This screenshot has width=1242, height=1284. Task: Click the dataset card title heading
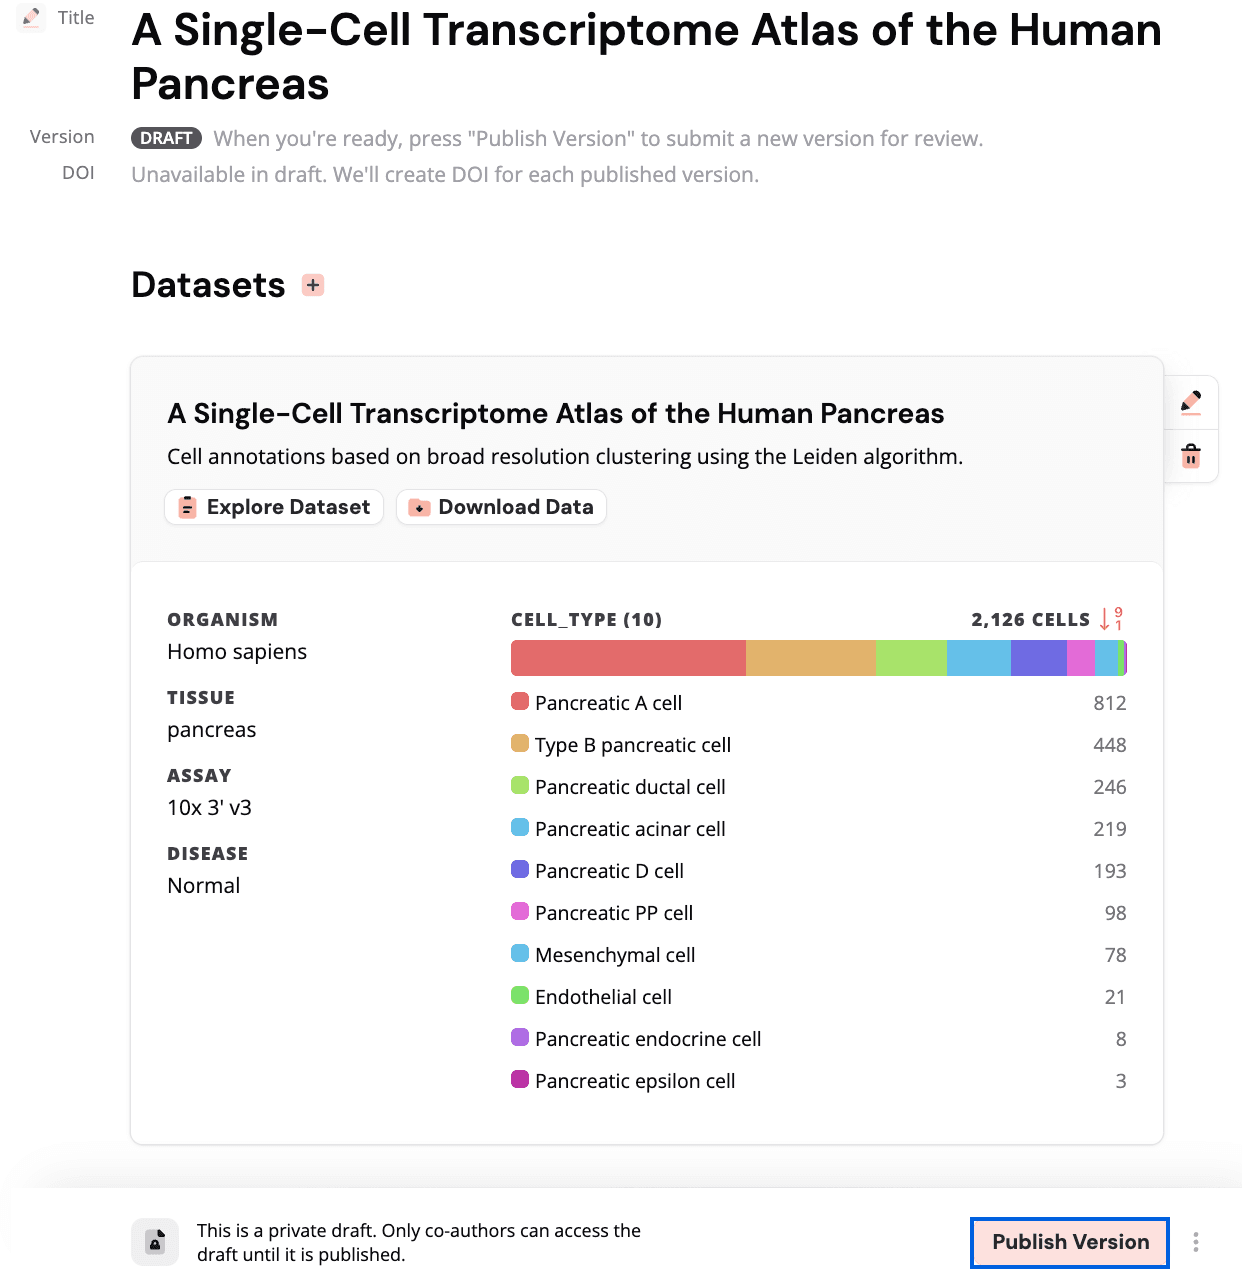coord(555,413)
